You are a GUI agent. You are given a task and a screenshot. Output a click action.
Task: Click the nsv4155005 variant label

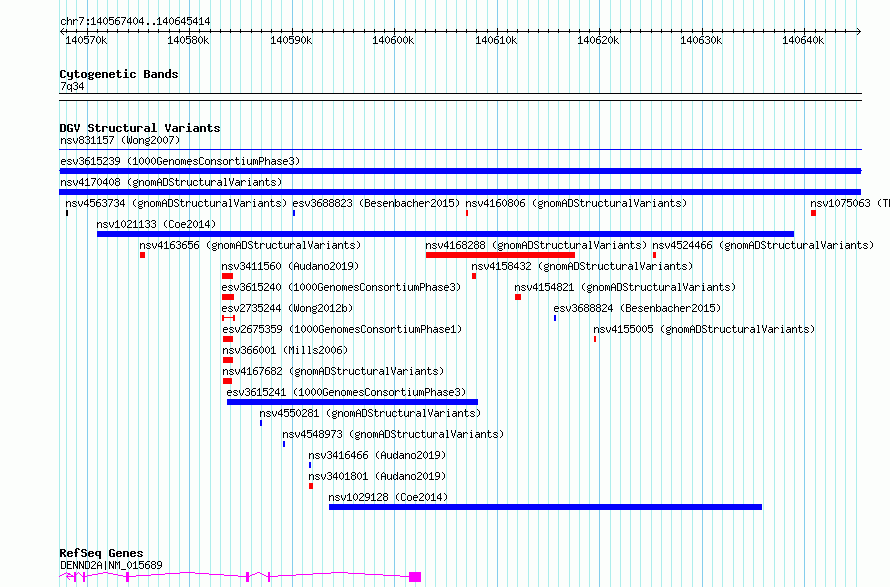(704, 329)
